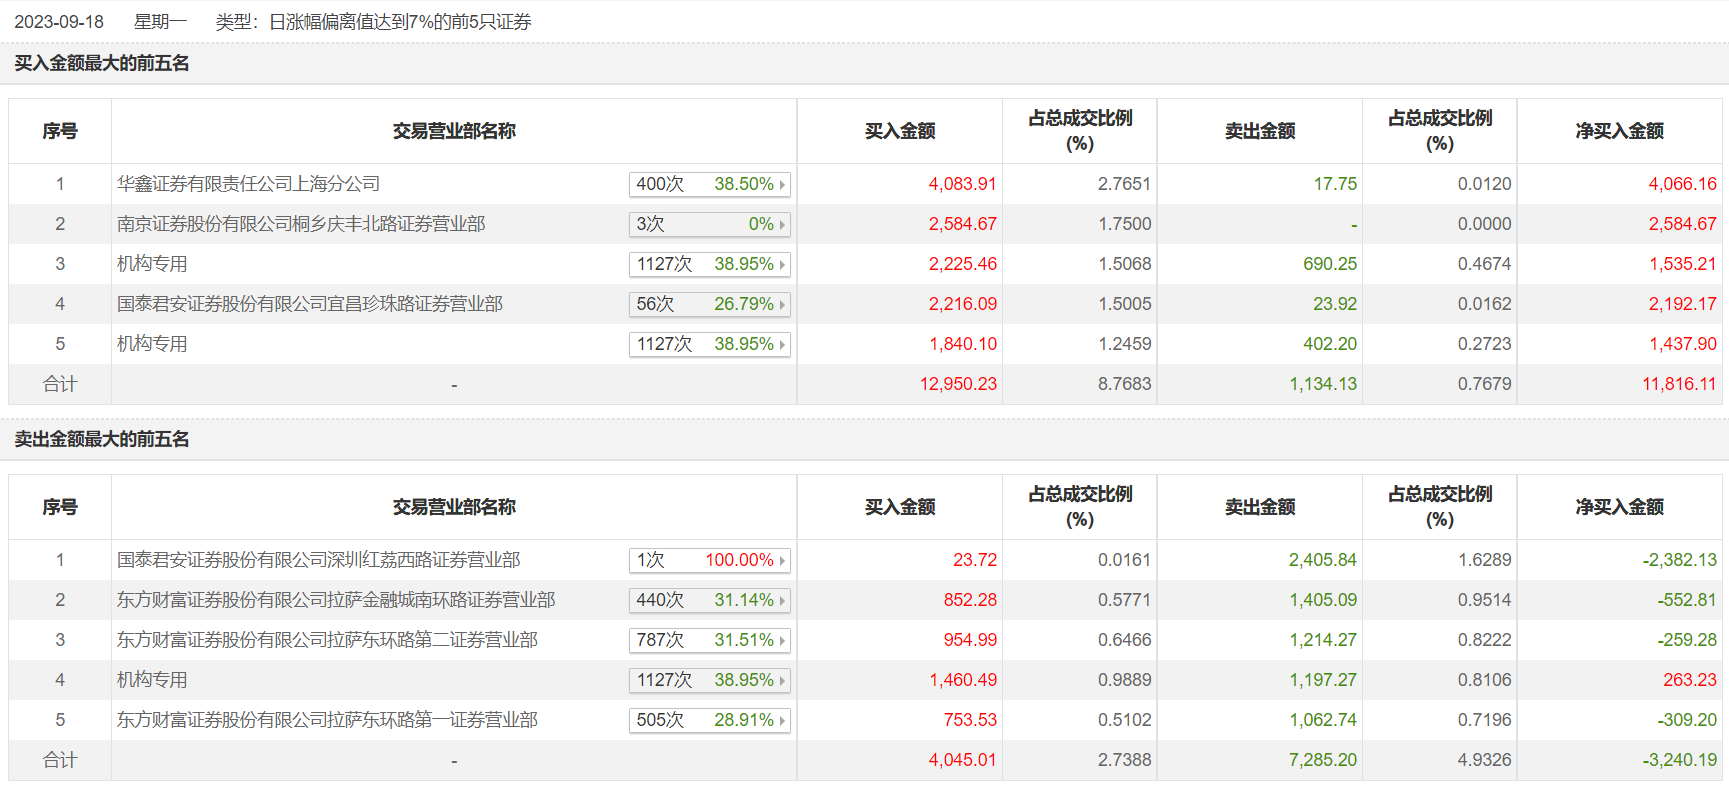Select the buy amount 753.53

[x=970, y=720]
